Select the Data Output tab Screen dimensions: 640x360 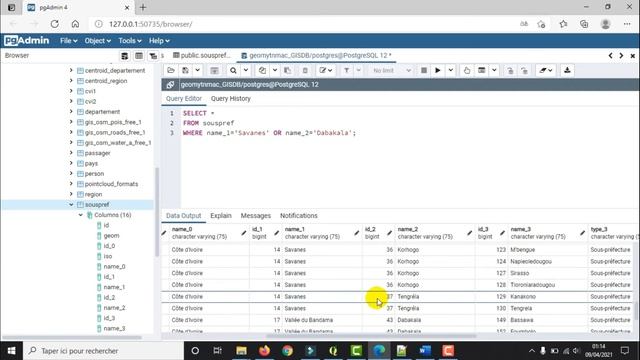coord(183,216)
